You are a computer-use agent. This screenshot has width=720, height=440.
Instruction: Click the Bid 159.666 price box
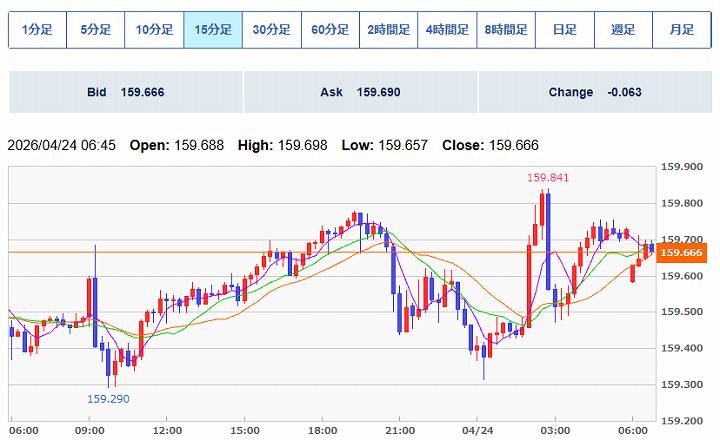click(x=125, y=92)
